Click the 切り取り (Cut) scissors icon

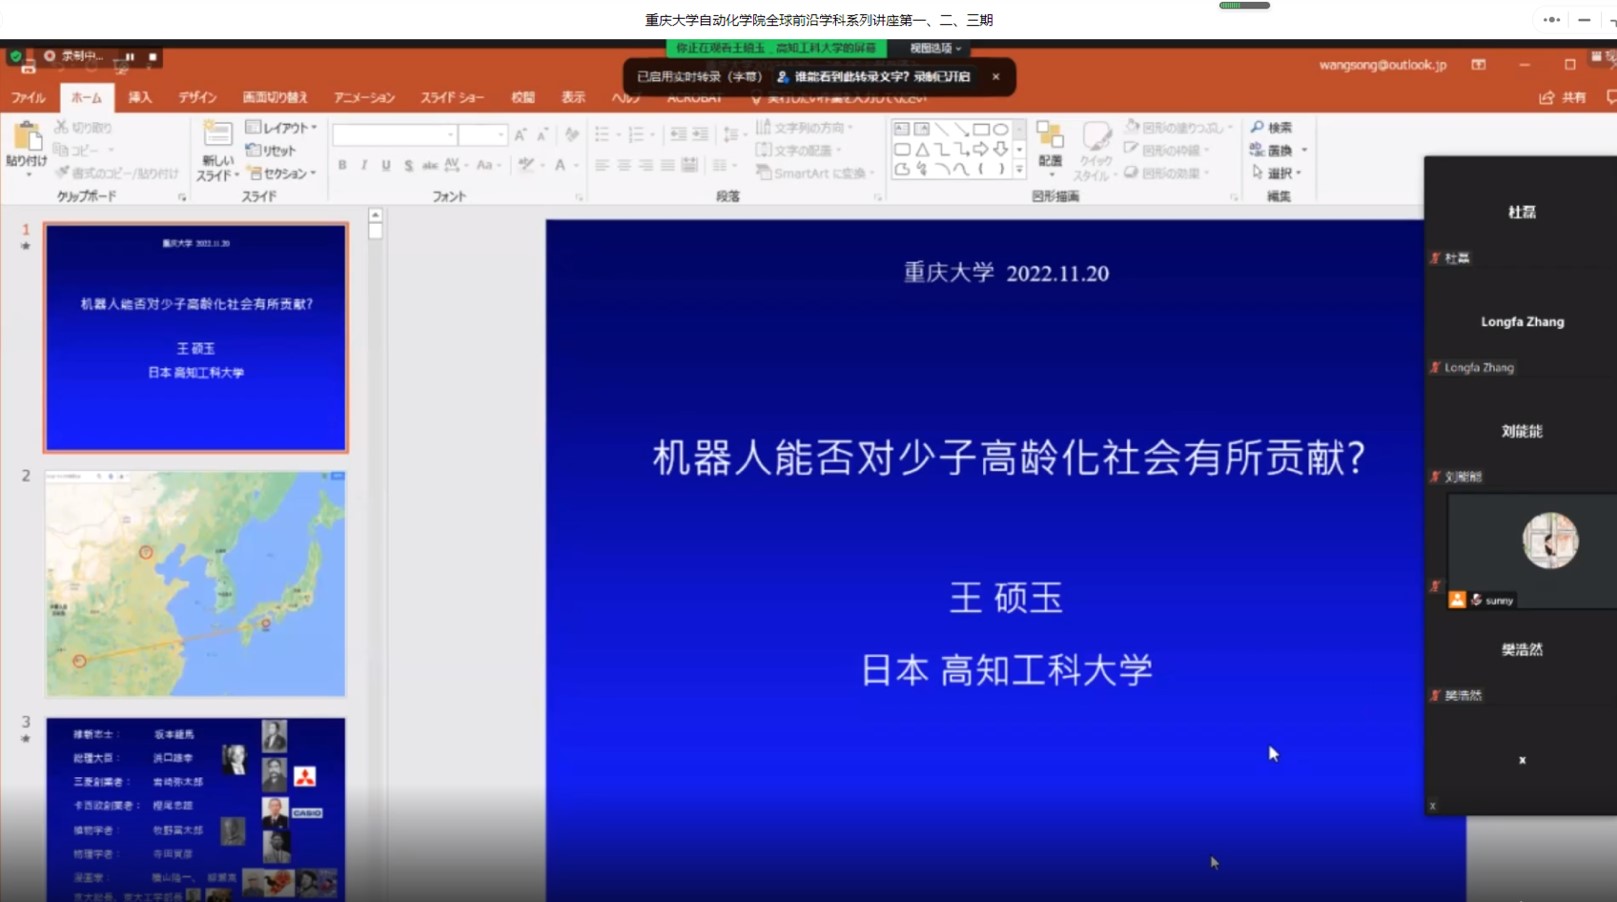point(61,127)
